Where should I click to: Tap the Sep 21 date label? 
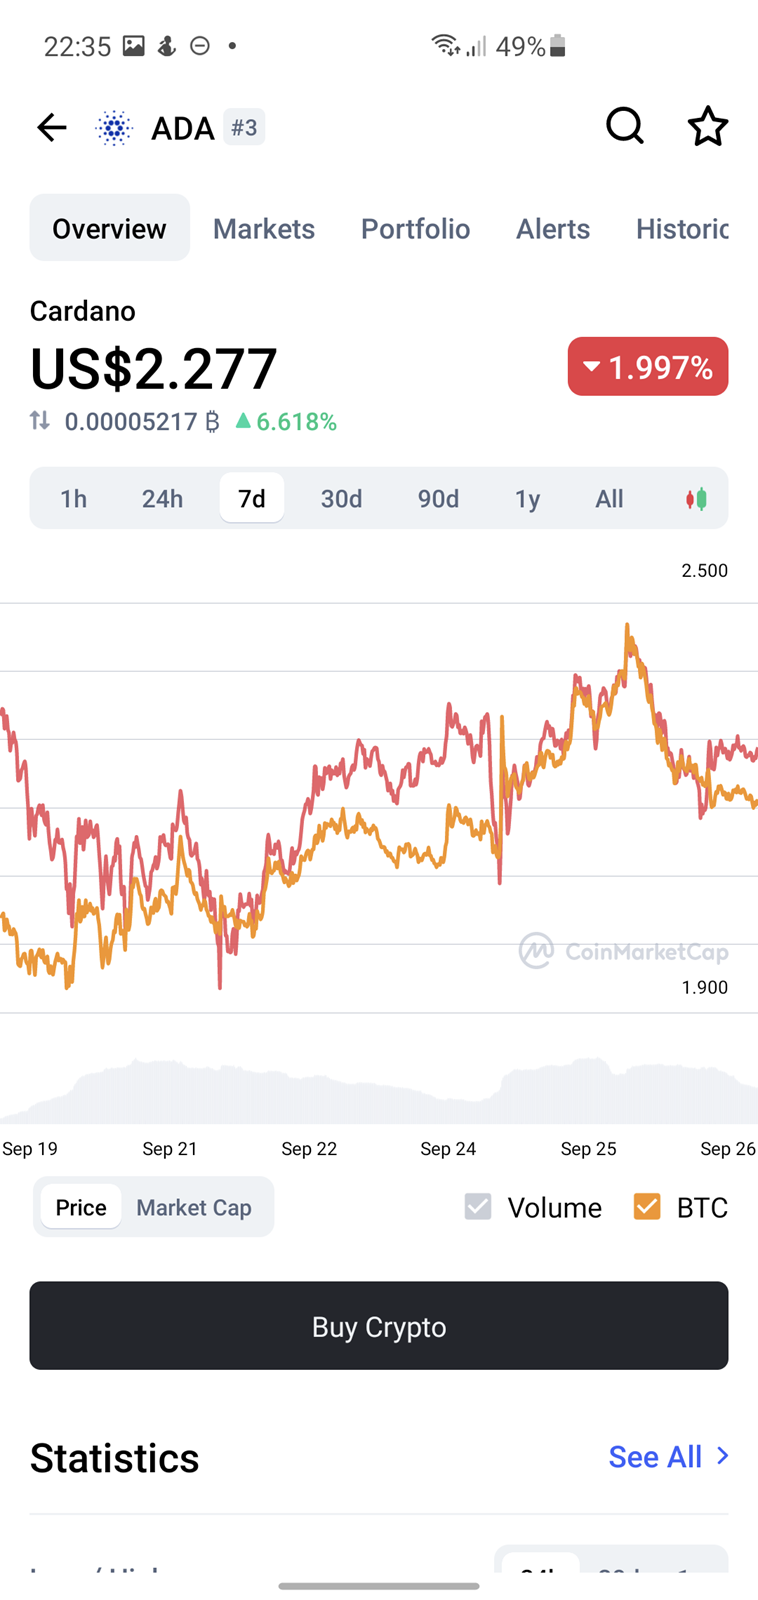170,1148
